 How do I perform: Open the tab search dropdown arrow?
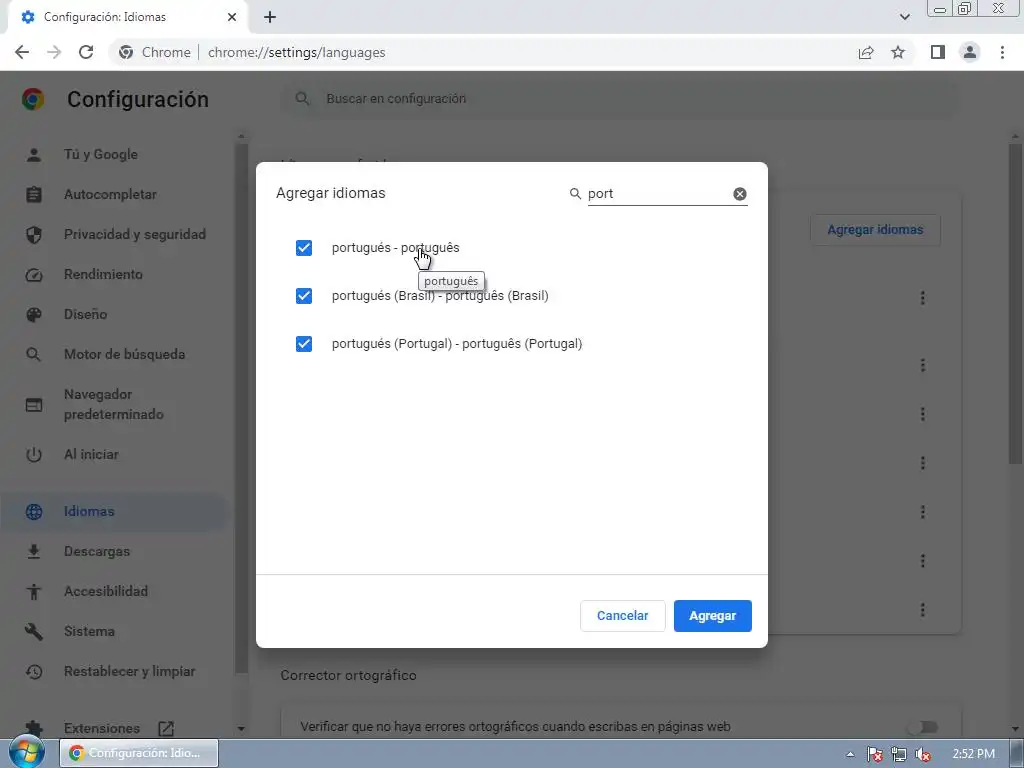point(904,17)
